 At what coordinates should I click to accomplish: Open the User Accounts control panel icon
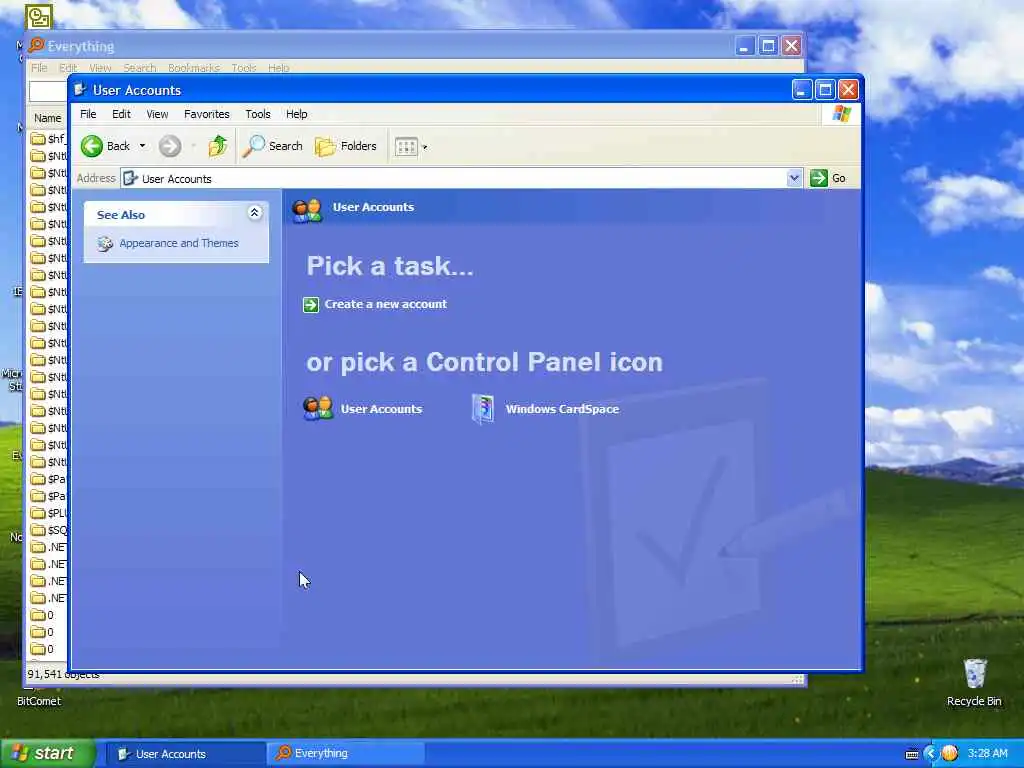tap(318, 409)
